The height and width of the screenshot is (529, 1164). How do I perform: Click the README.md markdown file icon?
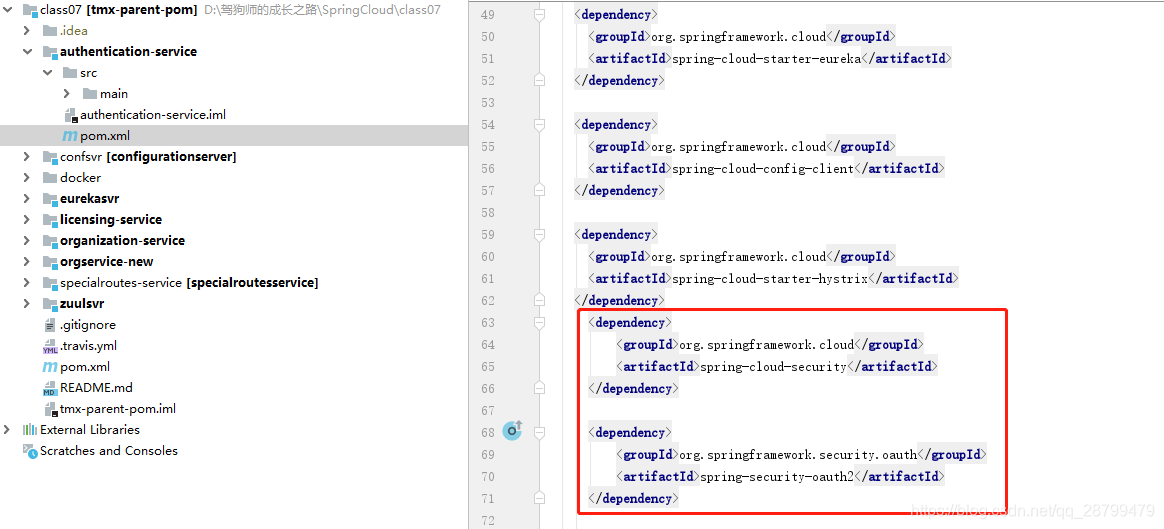[50, 388]
